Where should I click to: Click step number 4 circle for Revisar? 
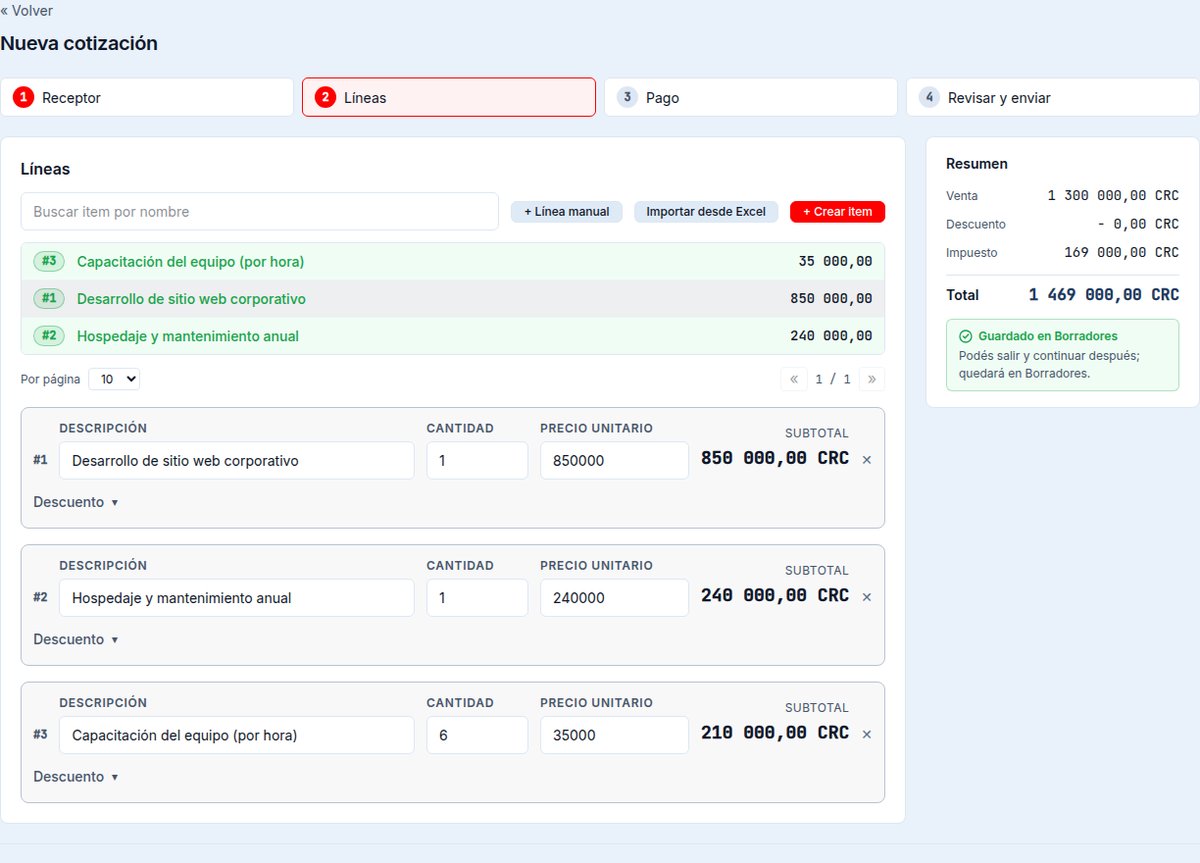coord(929,97)
